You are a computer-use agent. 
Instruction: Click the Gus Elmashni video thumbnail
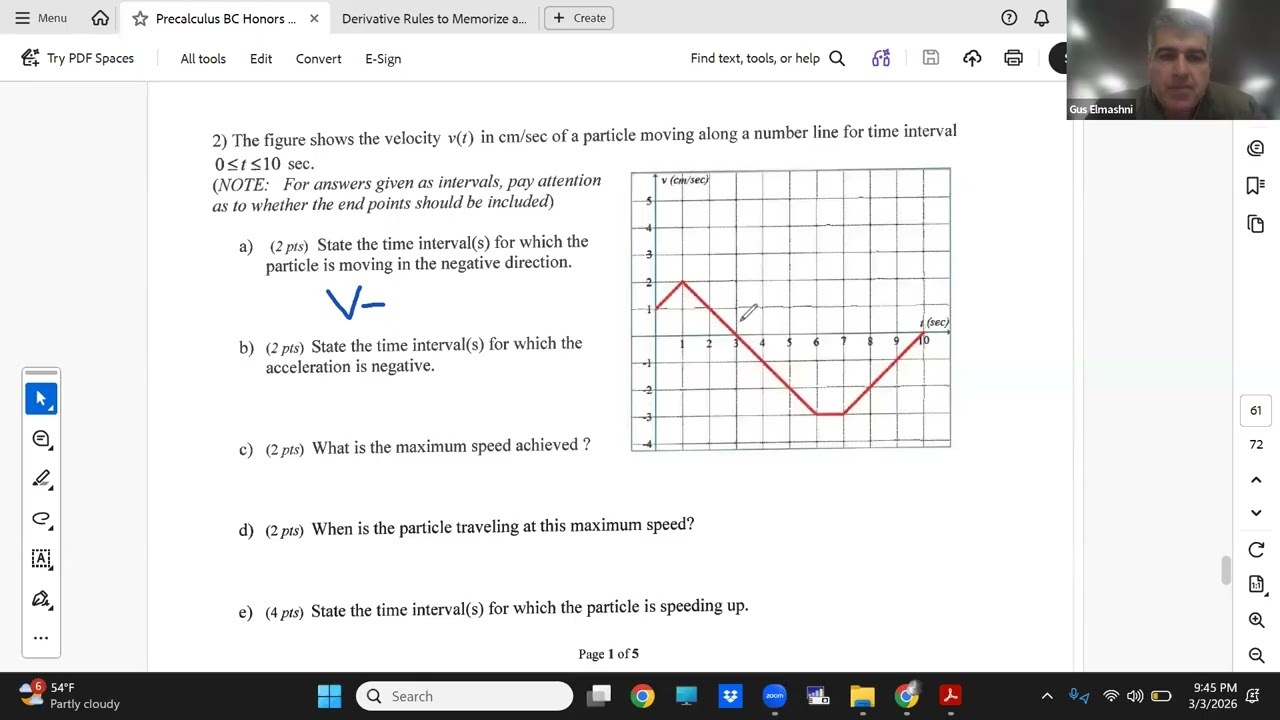pos(1173,60)
